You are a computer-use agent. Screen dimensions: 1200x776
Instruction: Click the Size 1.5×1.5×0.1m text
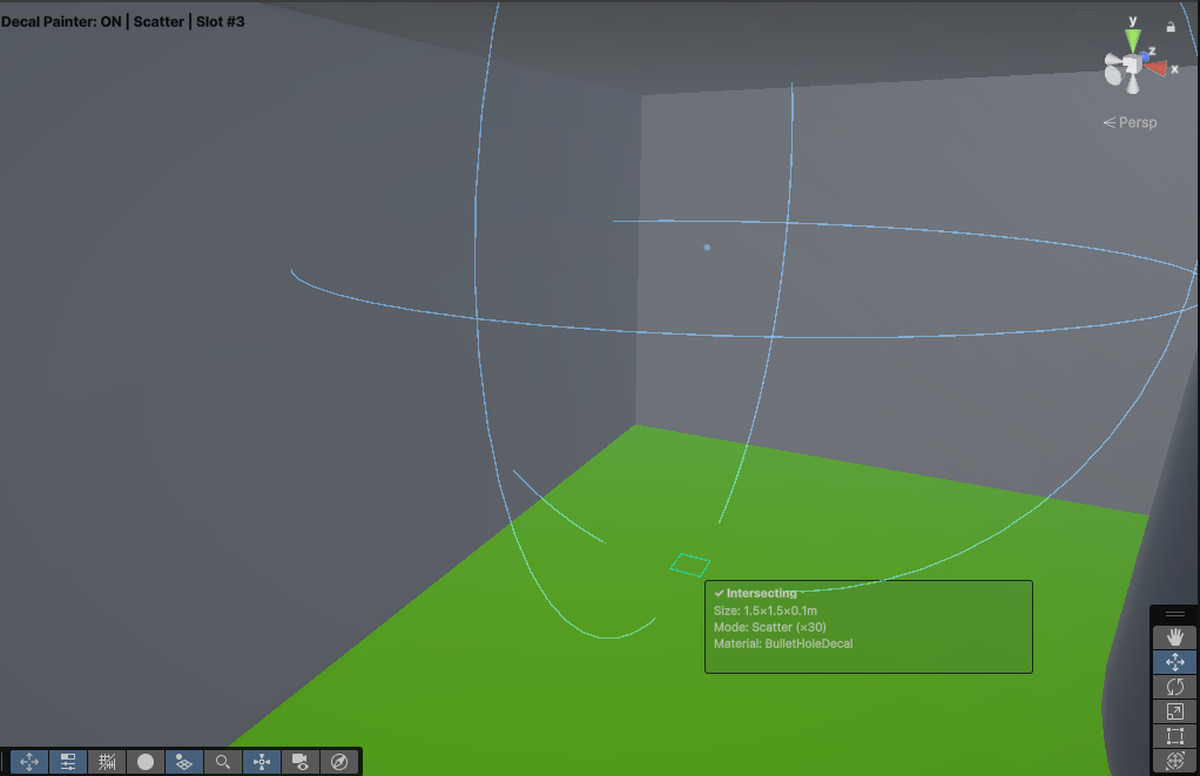765,610
